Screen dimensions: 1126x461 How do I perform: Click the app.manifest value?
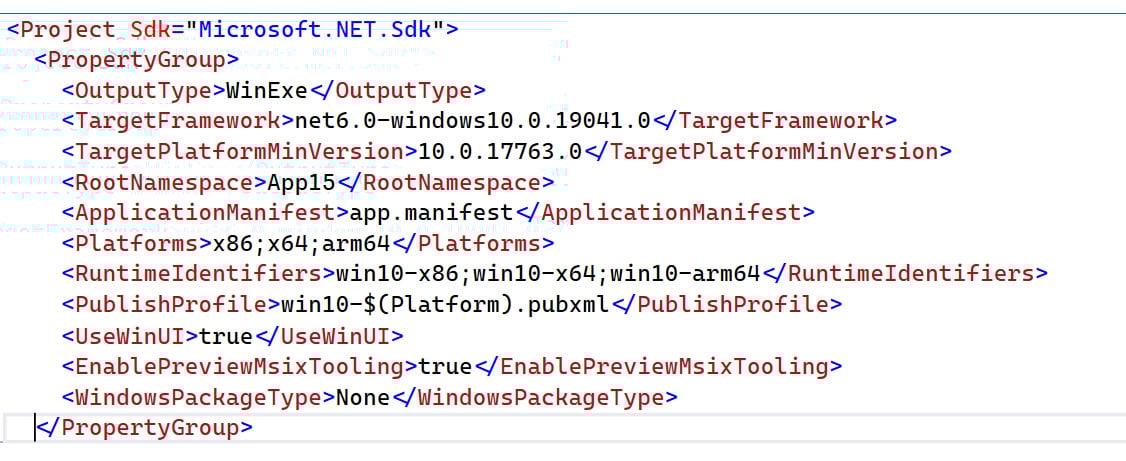coord(432,213)
